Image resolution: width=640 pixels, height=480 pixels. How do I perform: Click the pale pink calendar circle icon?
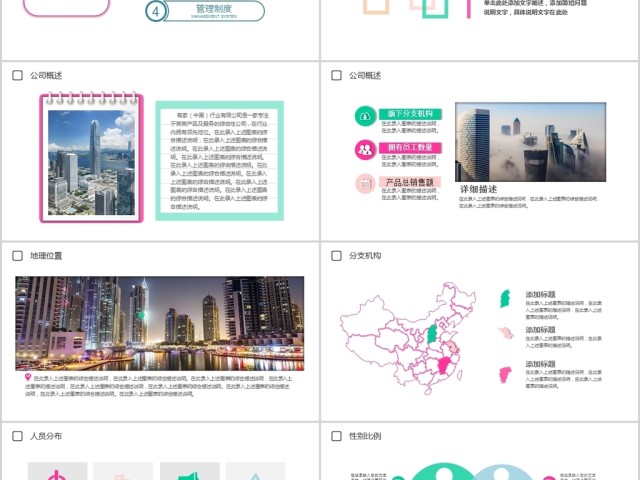tap(365, 183)
